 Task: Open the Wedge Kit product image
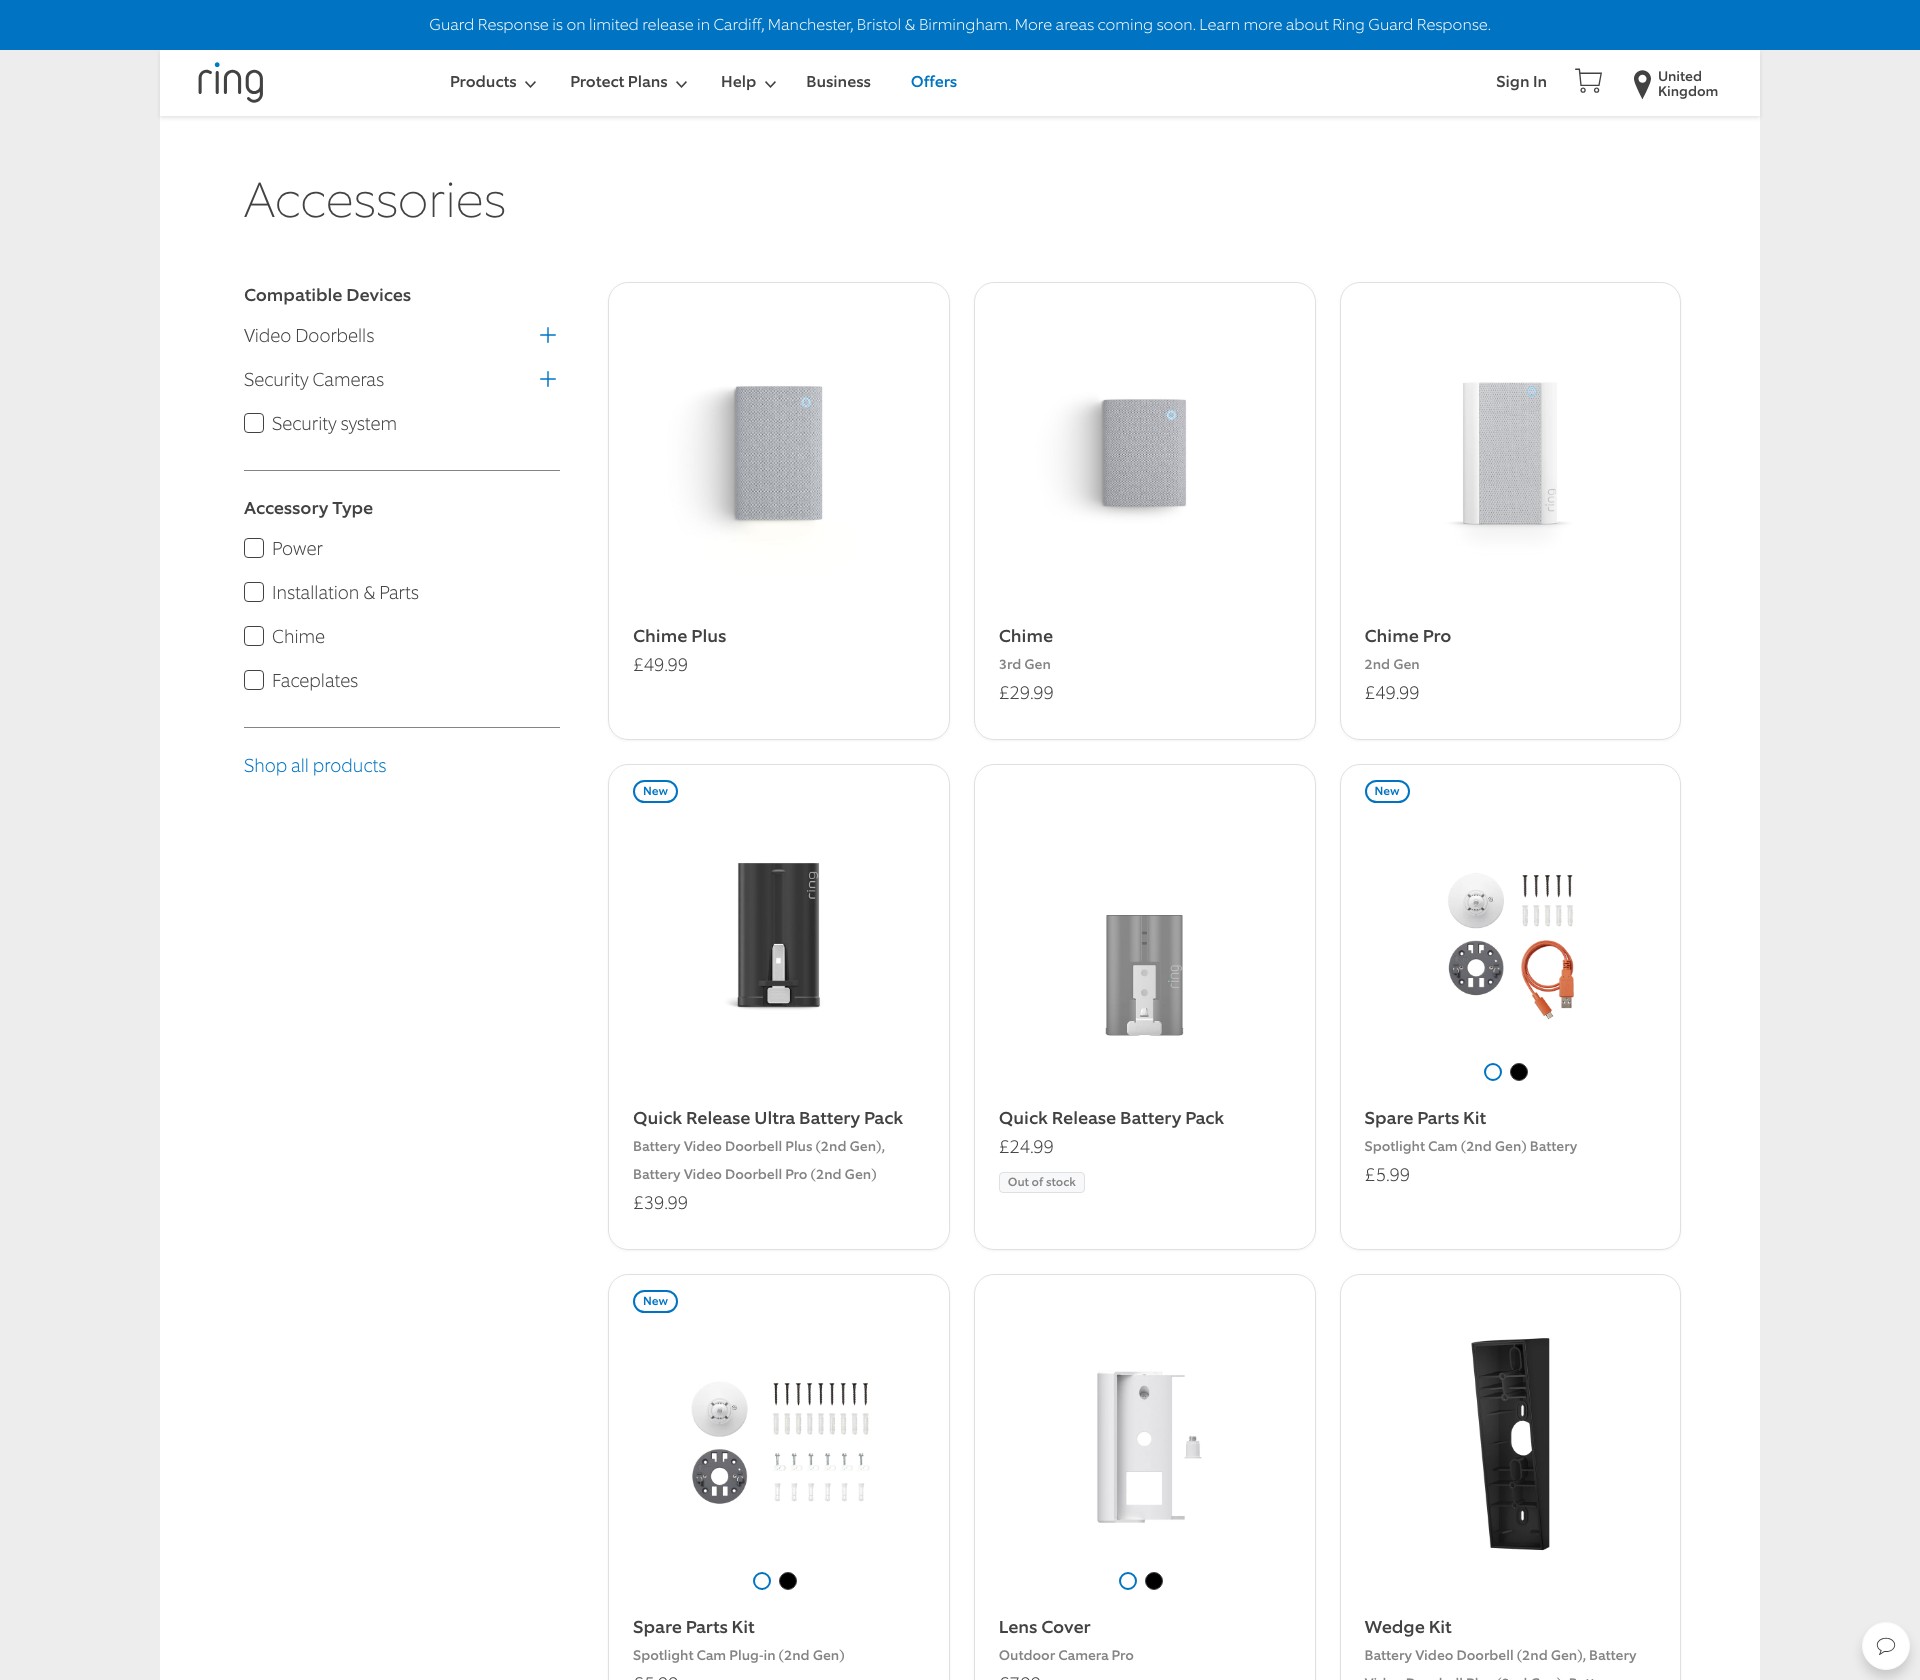pos(1510,1443)
